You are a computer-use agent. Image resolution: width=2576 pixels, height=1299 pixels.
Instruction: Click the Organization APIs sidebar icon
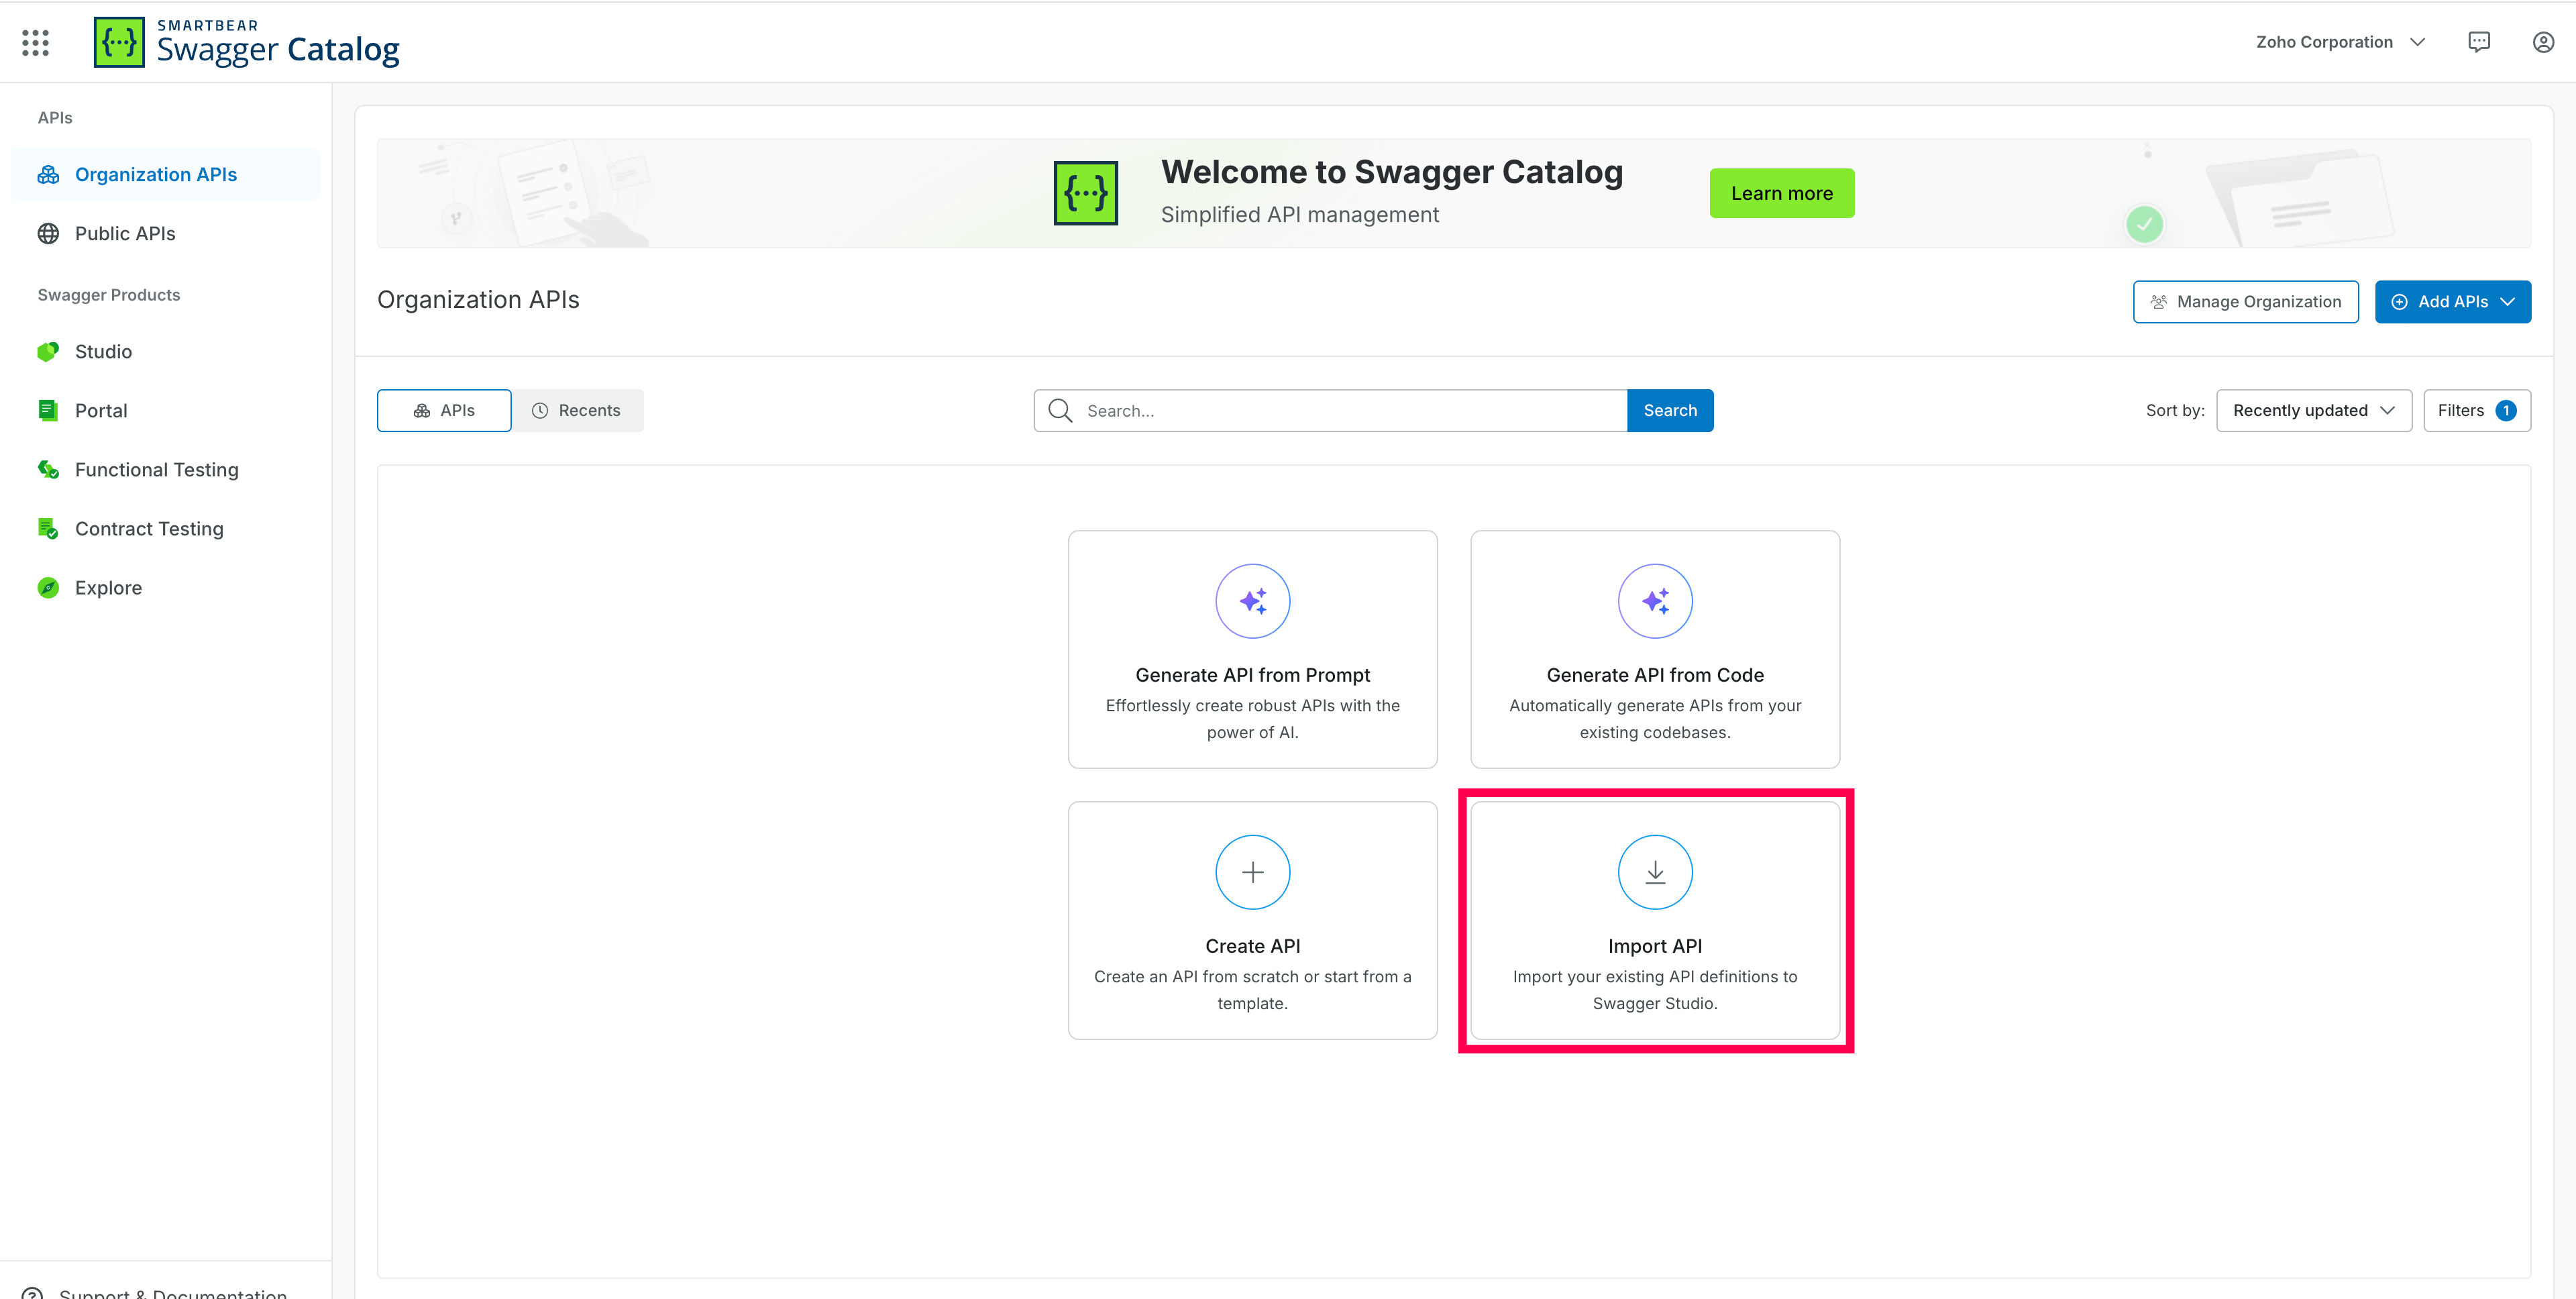point(48,175)
